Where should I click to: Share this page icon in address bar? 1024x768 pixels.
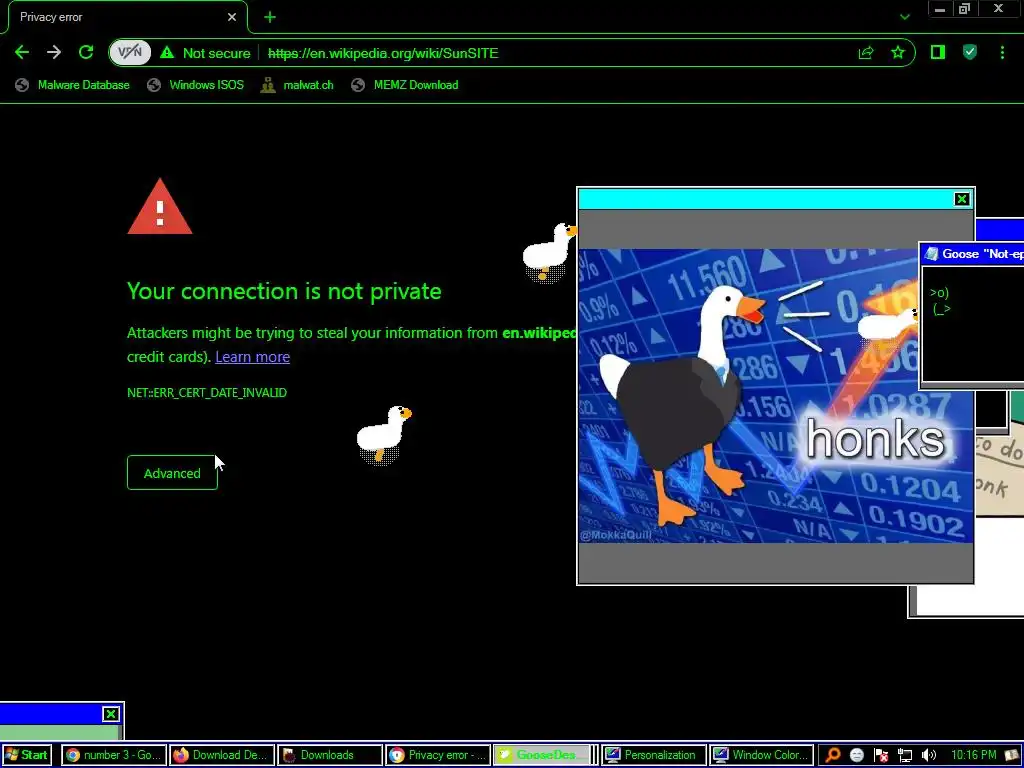coord(866,53)
